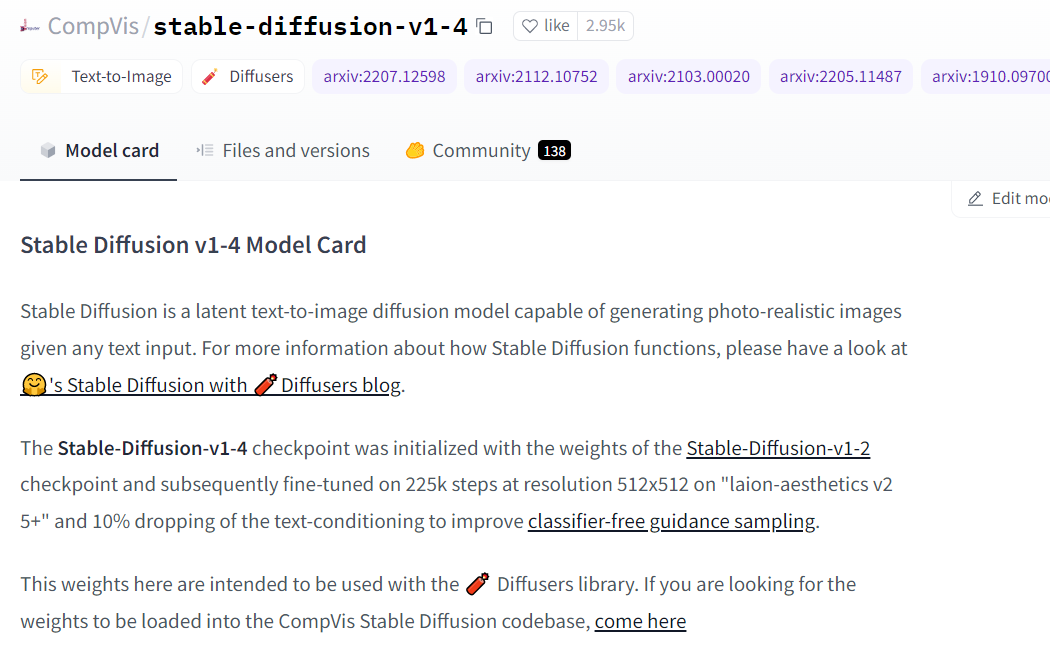Click the CompVis organization logo icon
This screenshot has width=1050, height=652.
pos(27,26)
